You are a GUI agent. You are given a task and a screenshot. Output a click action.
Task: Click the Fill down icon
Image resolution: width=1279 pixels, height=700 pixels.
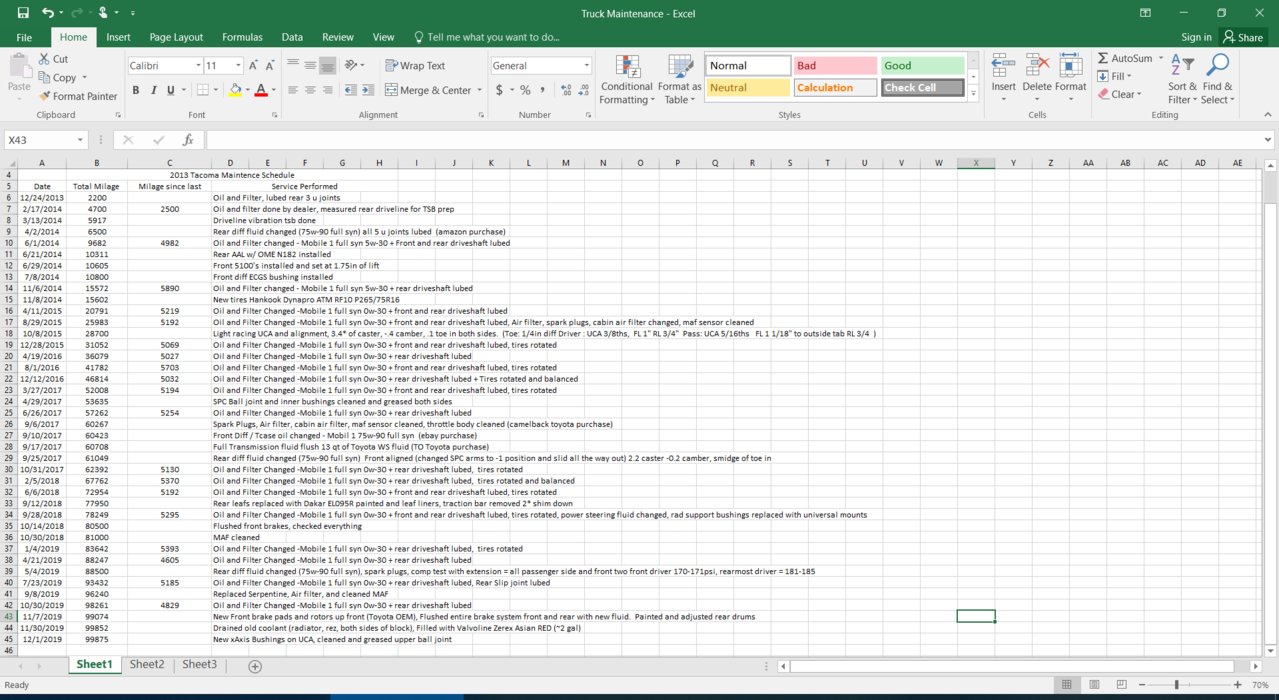pyautogui.click(x=1103, y=76)
